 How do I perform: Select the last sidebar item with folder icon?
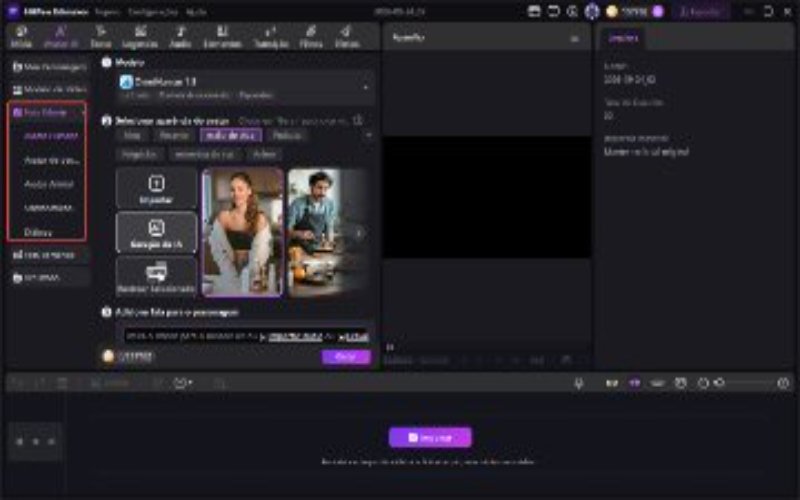point(49,278)
